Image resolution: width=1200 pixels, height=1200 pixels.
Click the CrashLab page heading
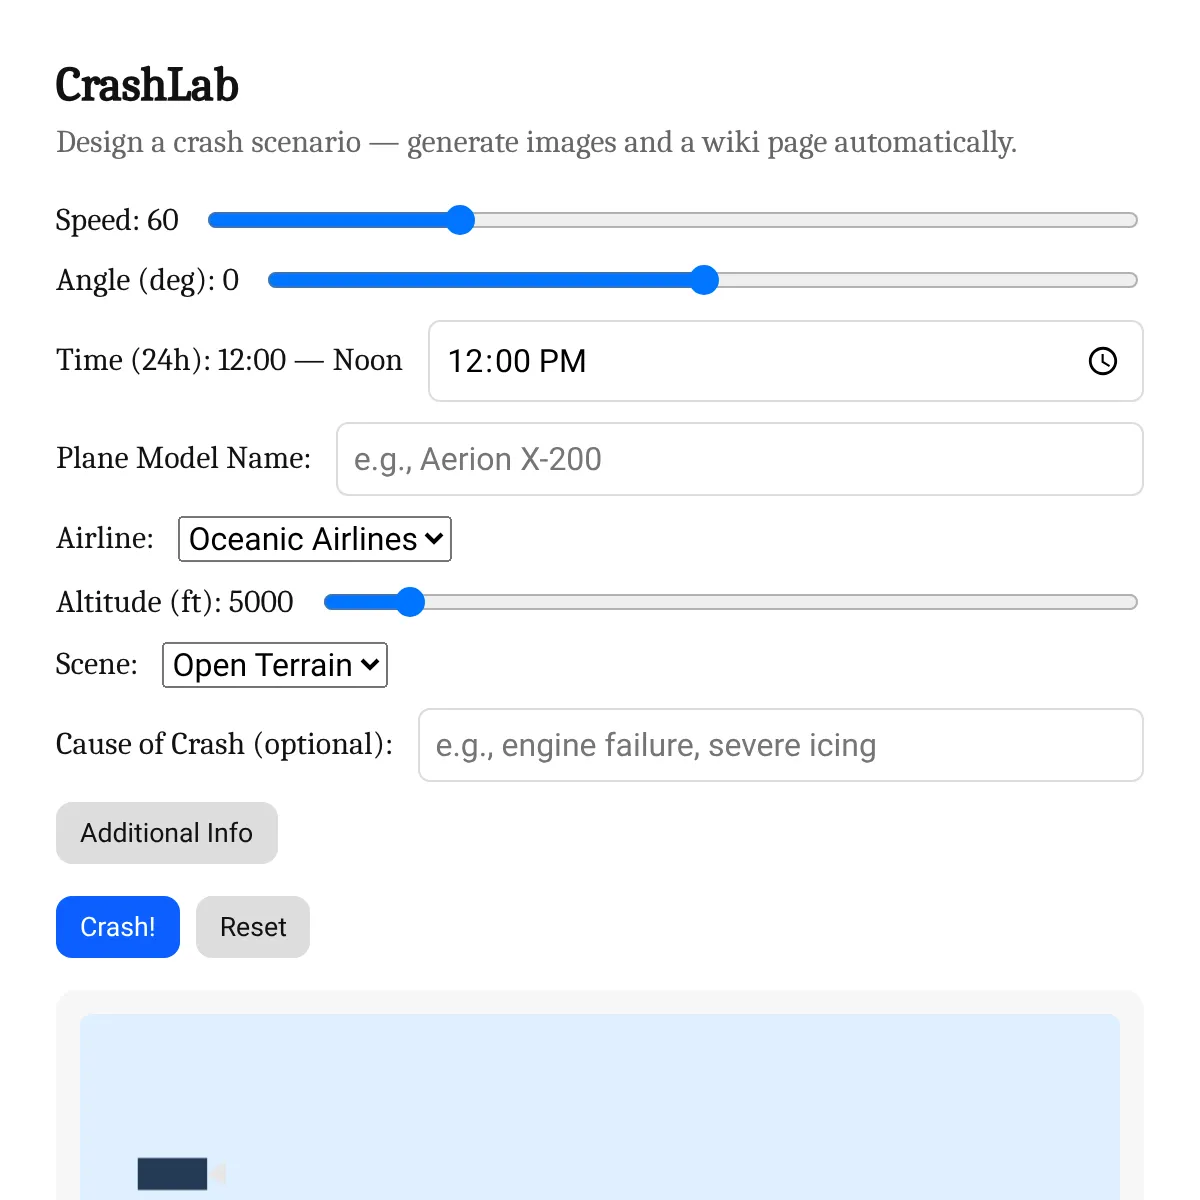click(147, 85)
